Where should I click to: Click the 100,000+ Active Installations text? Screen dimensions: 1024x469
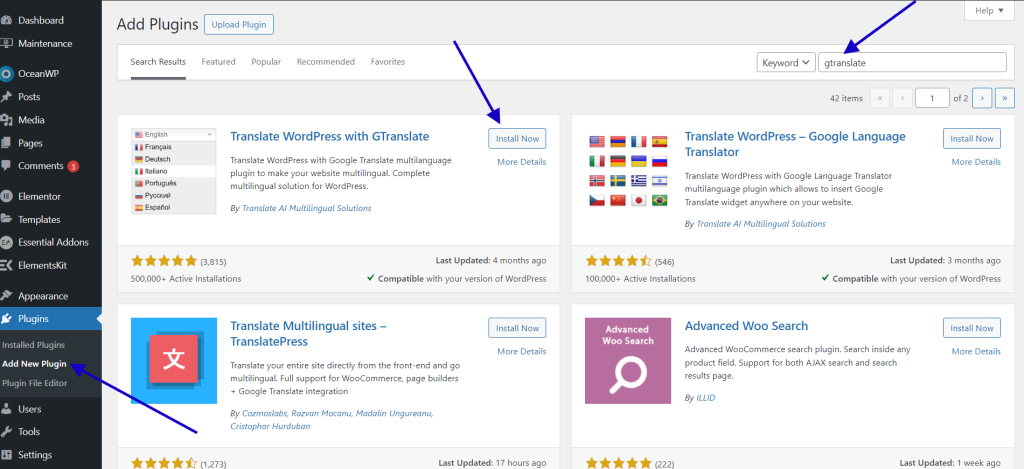[641, 279]
